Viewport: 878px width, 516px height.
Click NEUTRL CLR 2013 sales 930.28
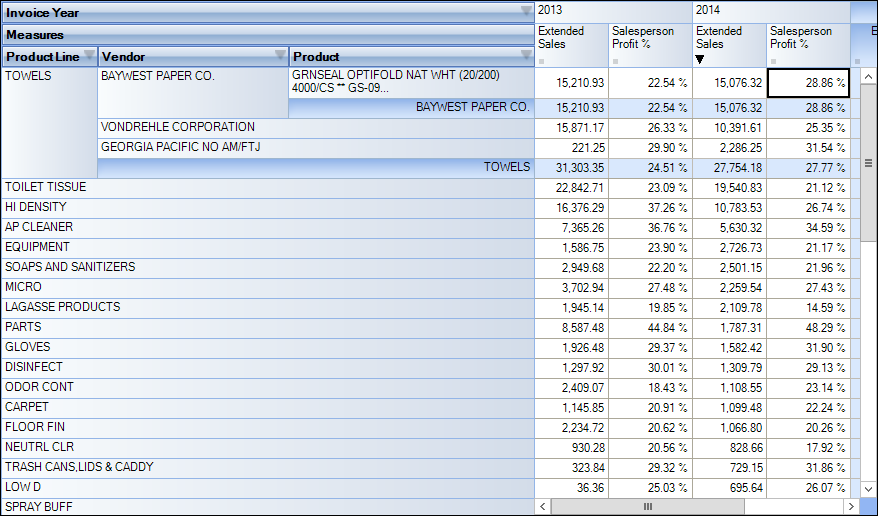(x=572, y=448)
